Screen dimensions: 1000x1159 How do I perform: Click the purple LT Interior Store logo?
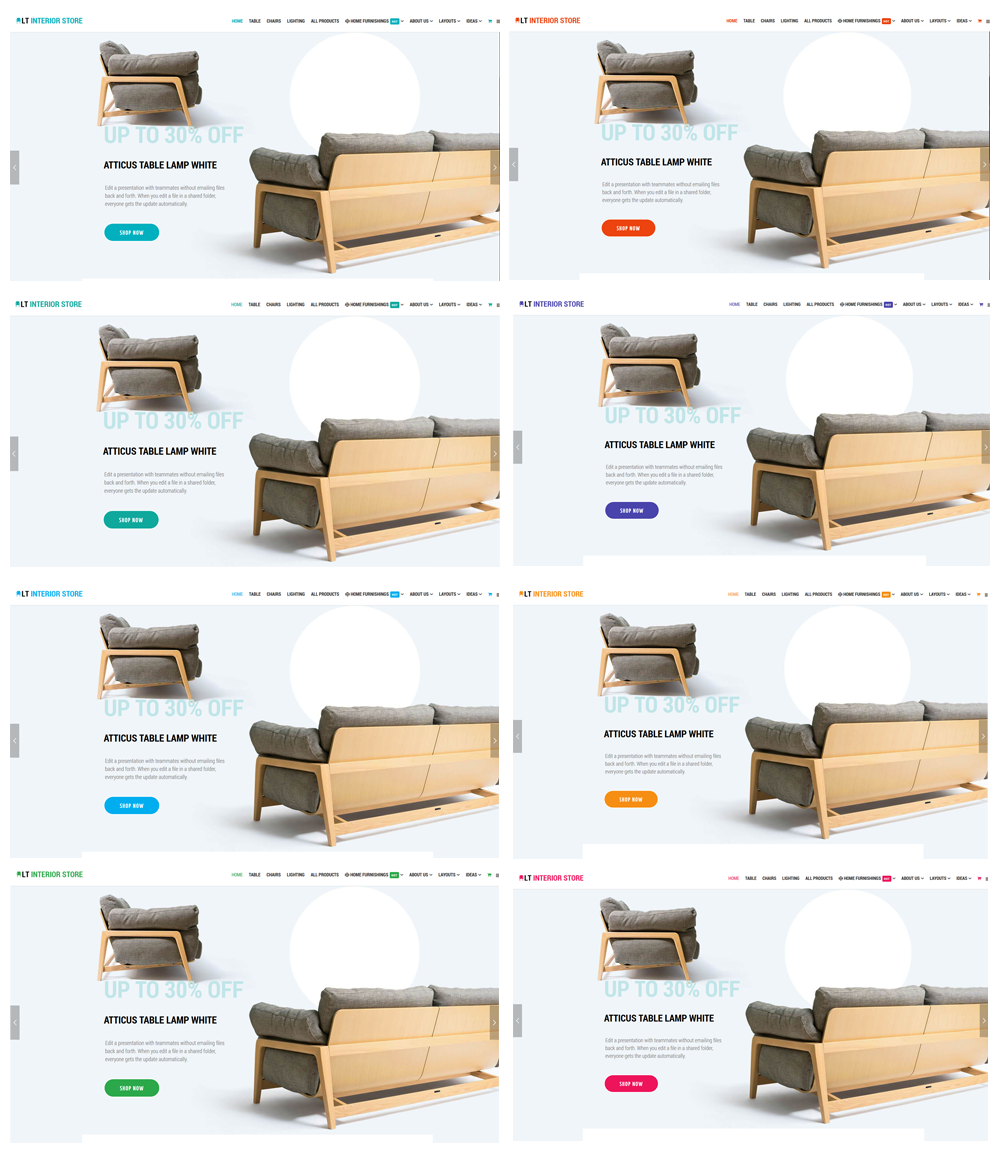point(551,304)
